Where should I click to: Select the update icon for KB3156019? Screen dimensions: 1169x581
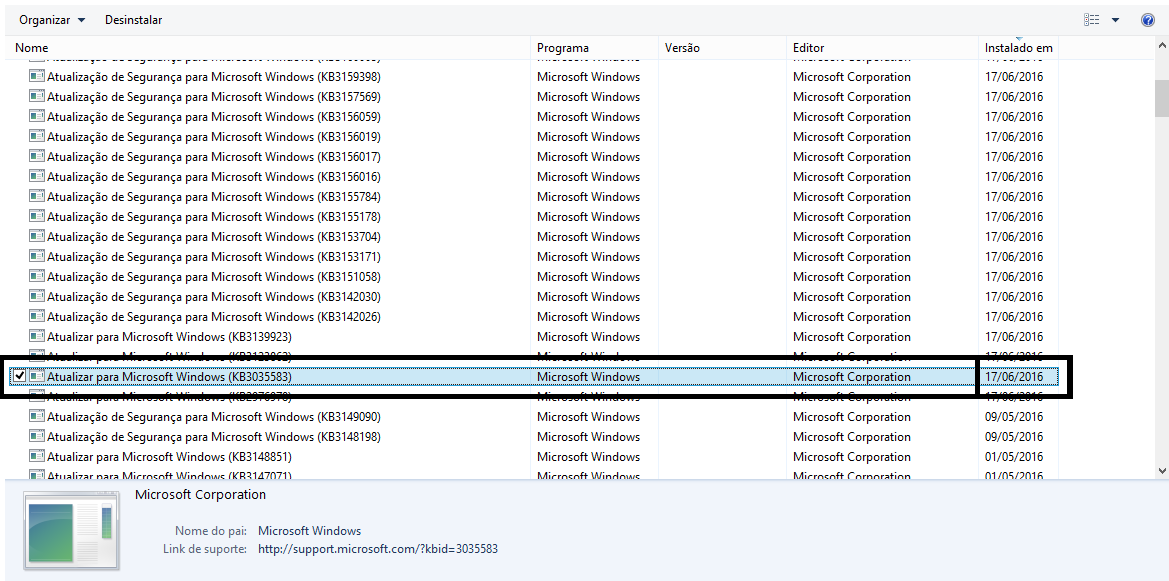click(37, 136)
